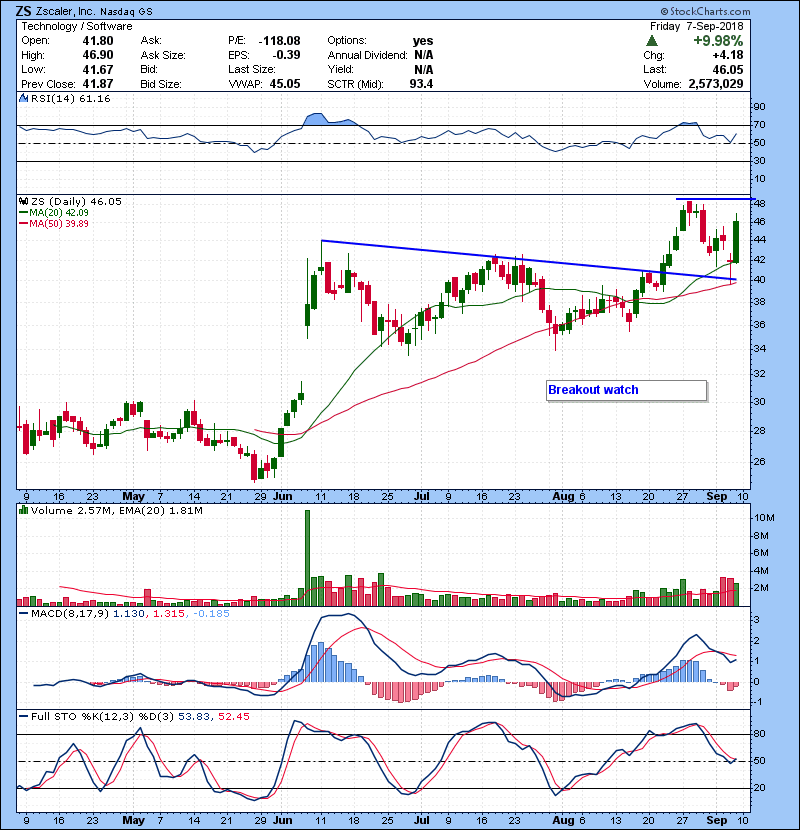800x830 pixels.
Task: Click the Ask Size label
Action: click(163, 55)
